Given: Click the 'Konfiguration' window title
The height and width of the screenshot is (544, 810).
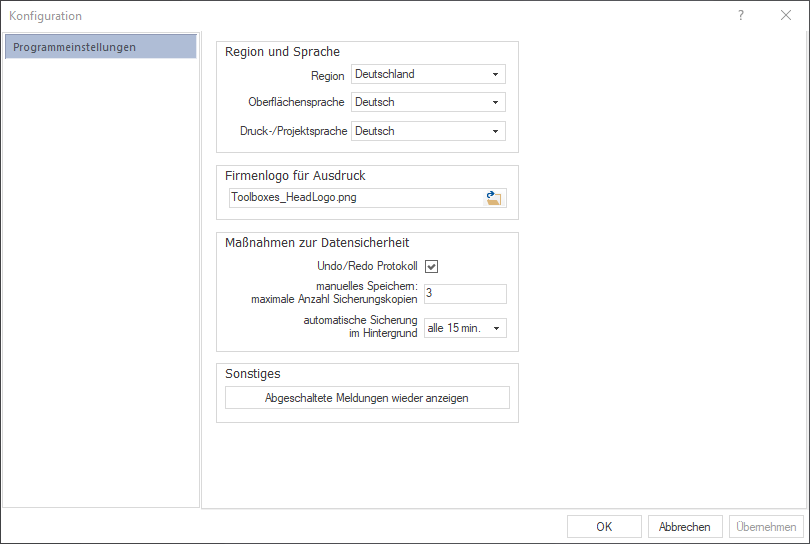Looking at the screenshot, I should pos(45,16).
